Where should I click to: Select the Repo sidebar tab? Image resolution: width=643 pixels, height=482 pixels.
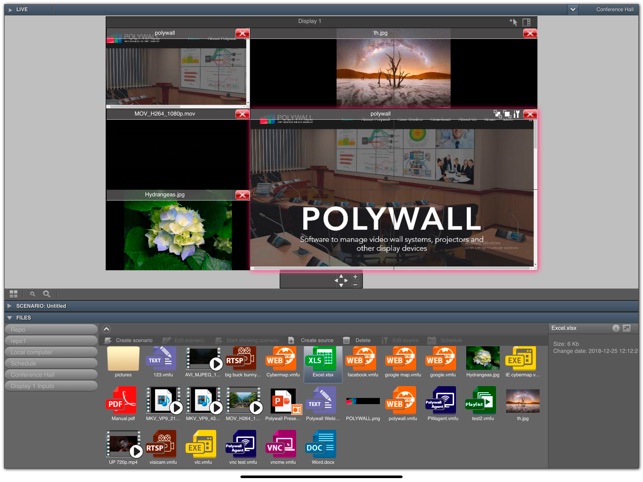[x=51, y=329]
